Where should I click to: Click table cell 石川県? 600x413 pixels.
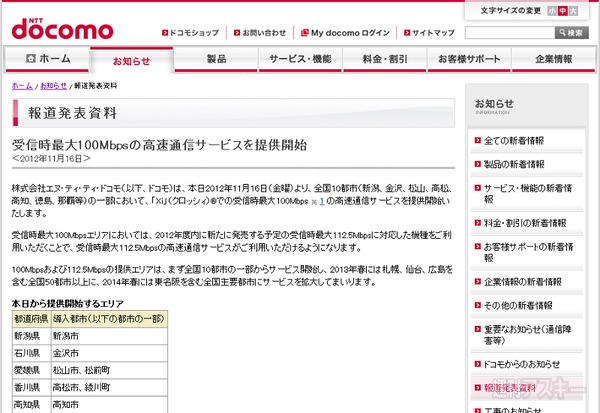(31, 353)
